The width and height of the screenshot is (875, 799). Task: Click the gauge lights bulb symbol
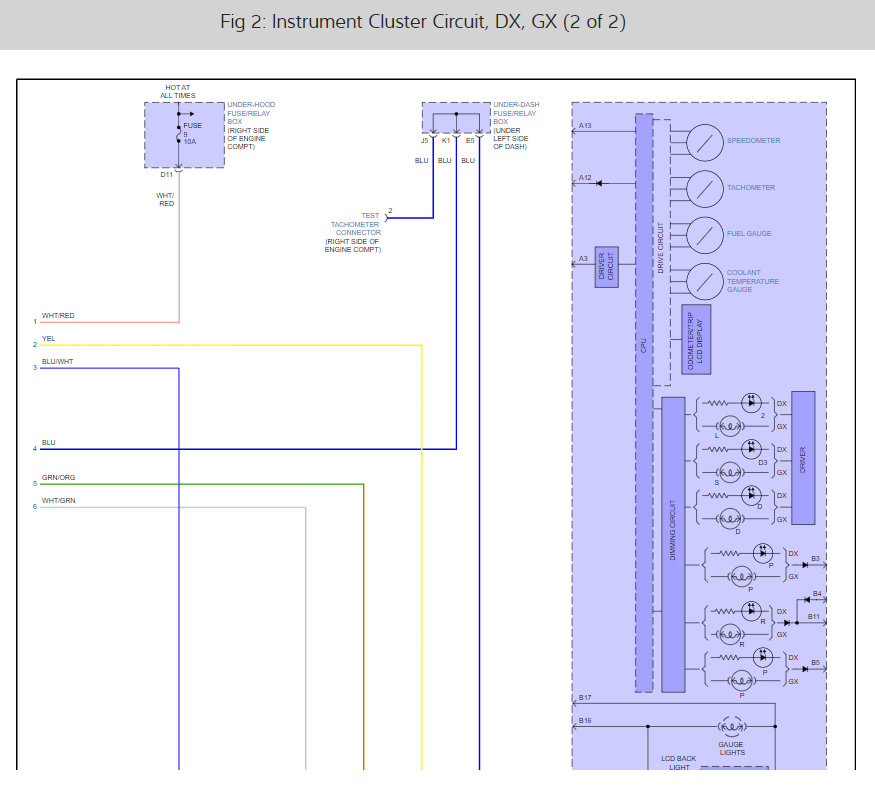point(730,727)
